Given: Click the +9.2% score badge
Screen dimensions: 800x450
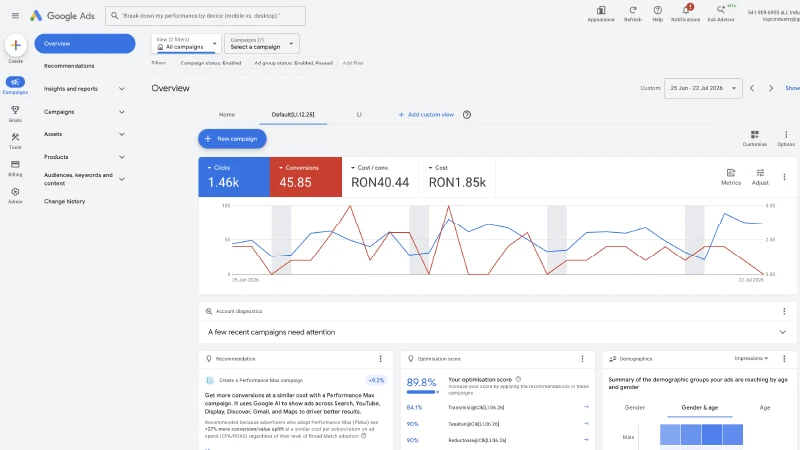Looking at the screenshot, I should click(x=377, y=380).
